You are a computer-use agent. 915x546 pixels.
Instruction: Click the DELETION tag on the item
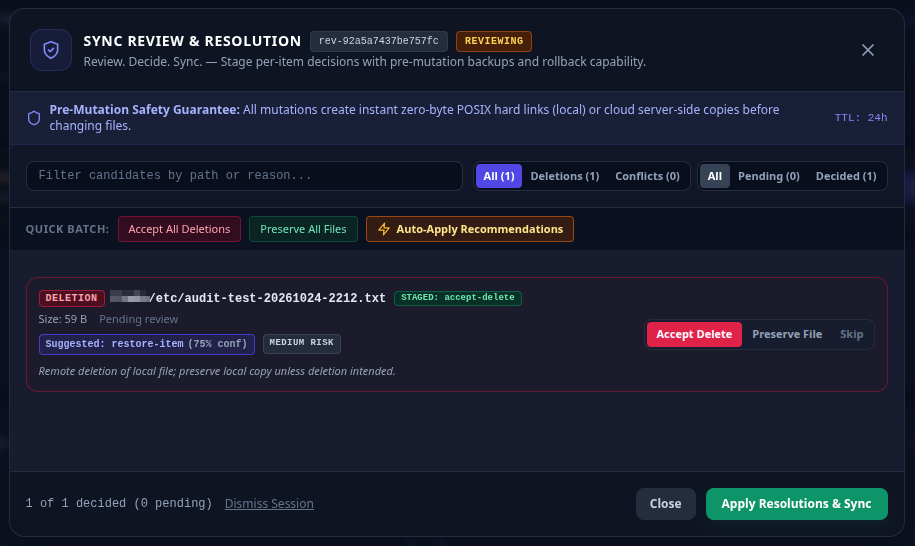(72, 298)
